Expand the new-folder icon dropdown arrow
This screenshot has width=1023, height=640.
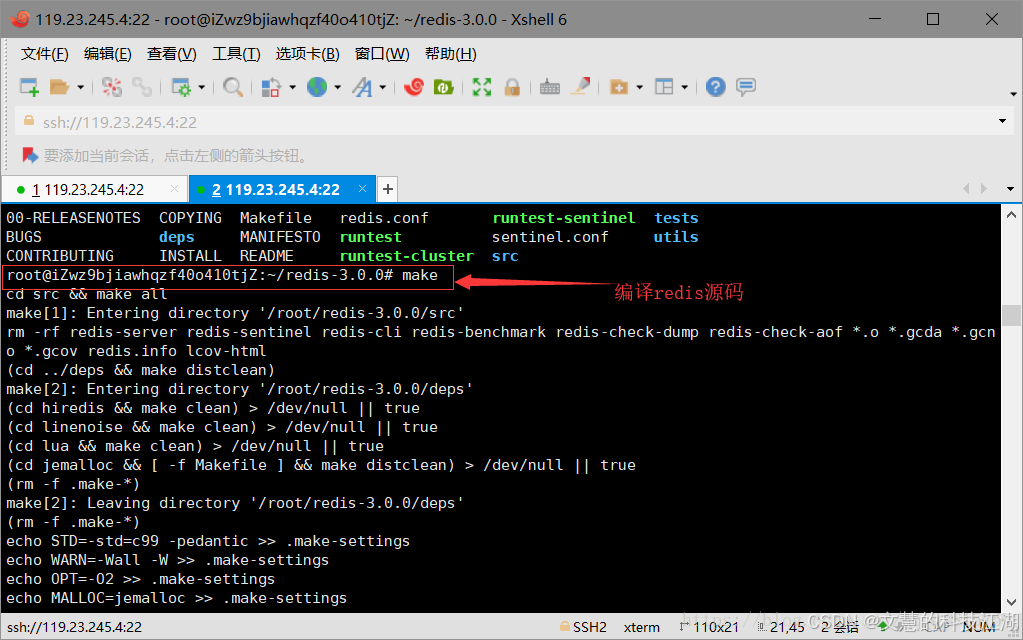639,87
